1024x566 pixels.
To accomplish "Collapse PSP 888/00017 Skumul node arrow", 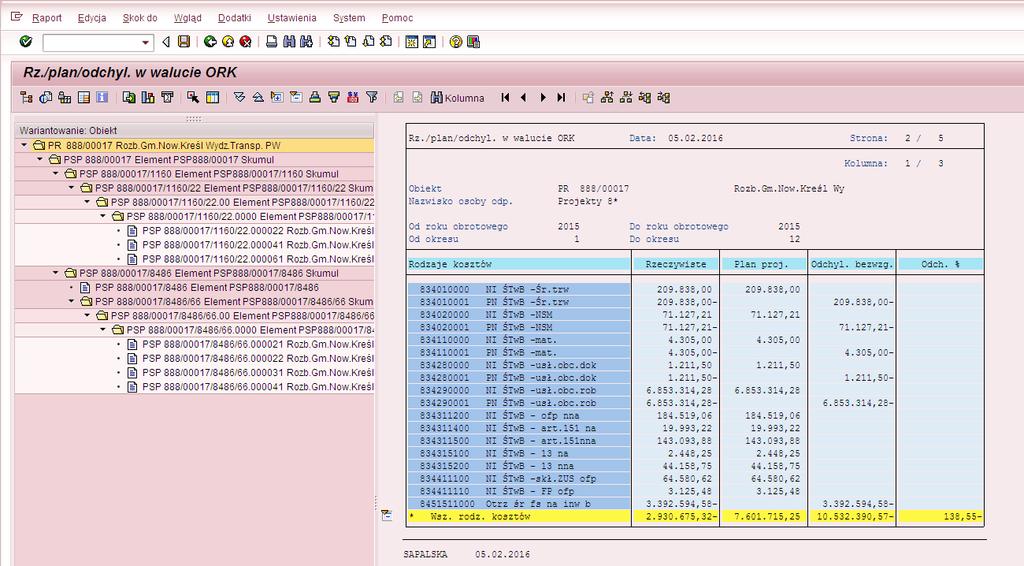I will click(40, 159).
